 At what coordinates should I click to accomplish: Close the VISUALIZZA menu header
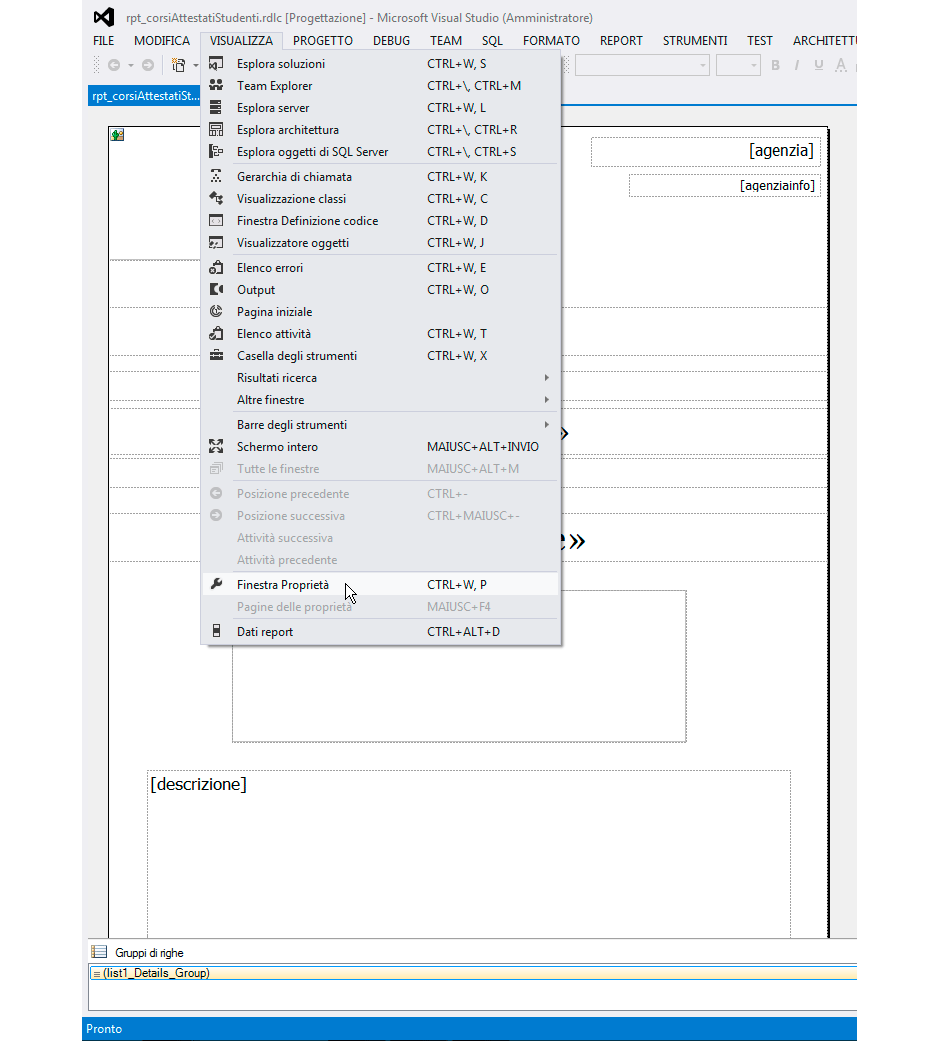pos(242,40)
